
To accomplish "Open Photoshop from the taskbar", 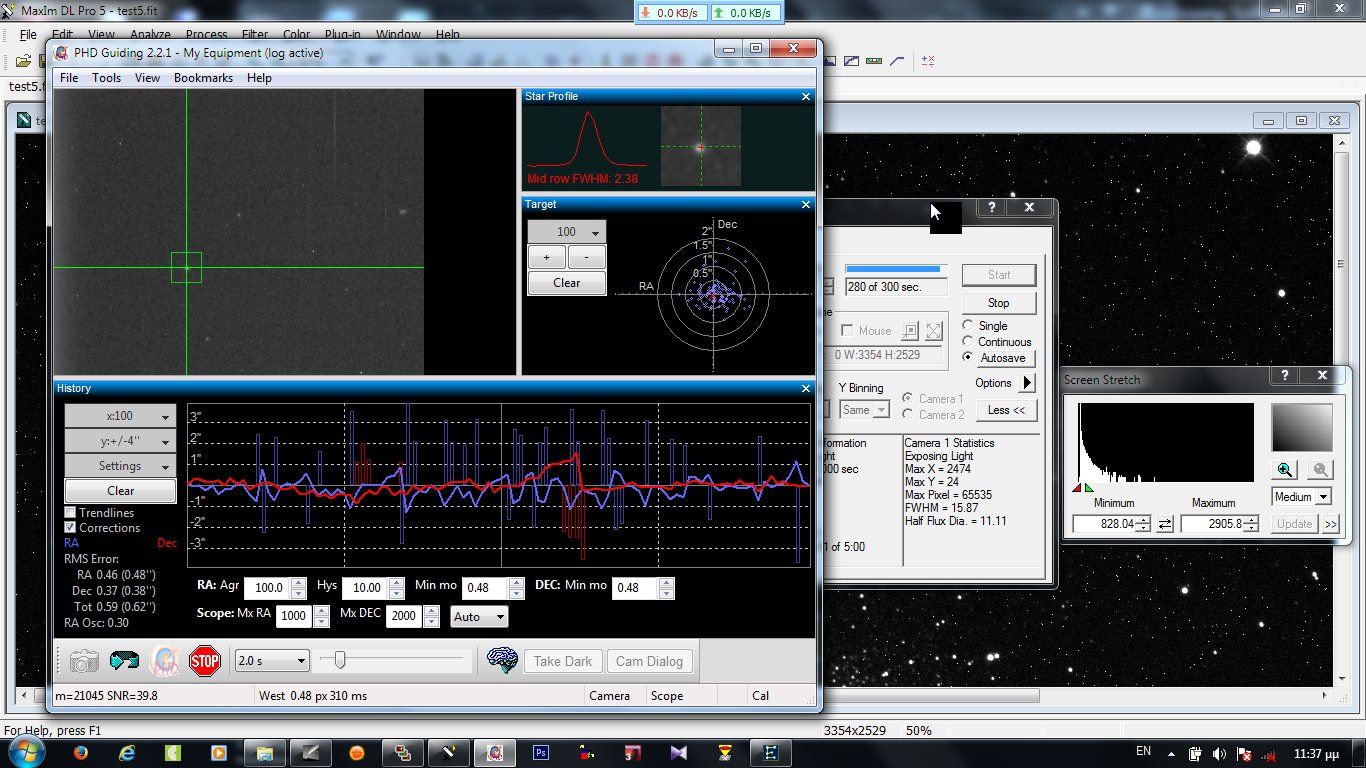I will click(541, 752).
